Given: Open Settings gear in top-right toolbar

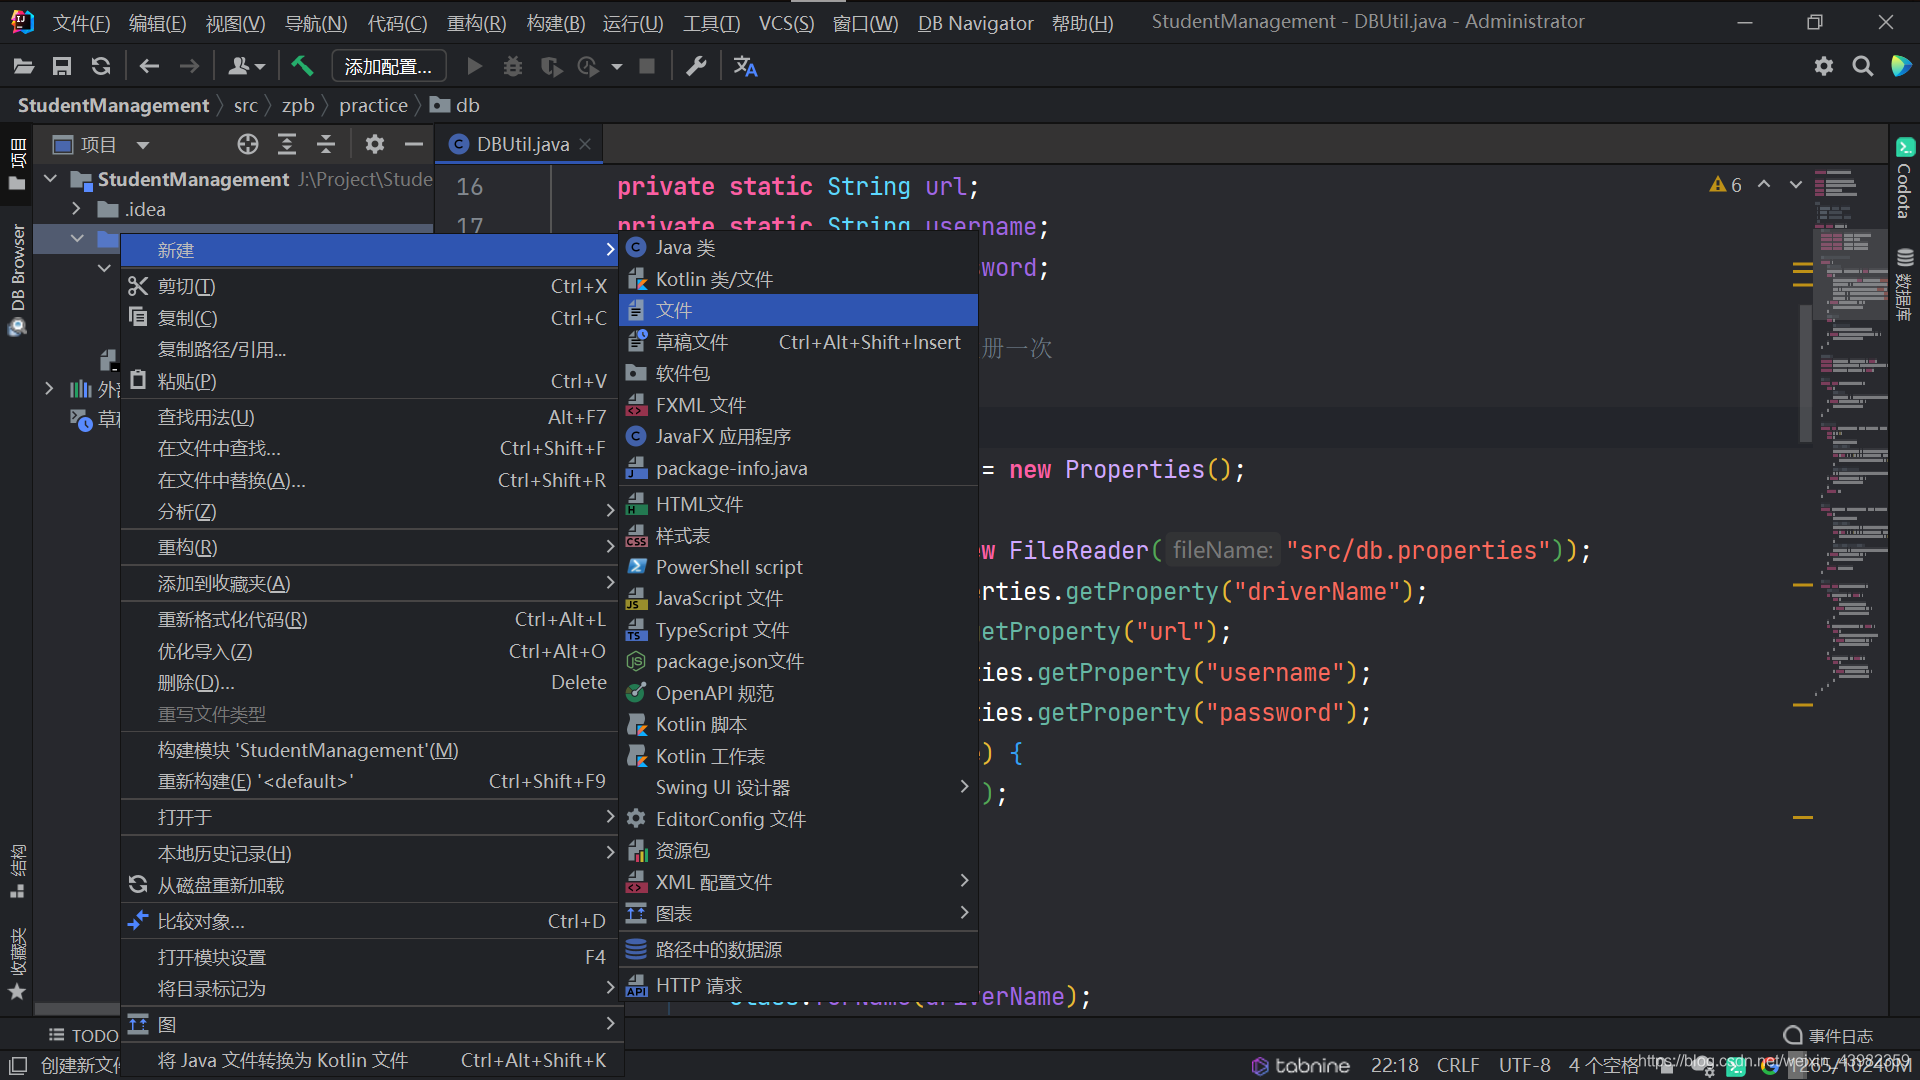Looking at the screenshot, I should (1824, 66).
